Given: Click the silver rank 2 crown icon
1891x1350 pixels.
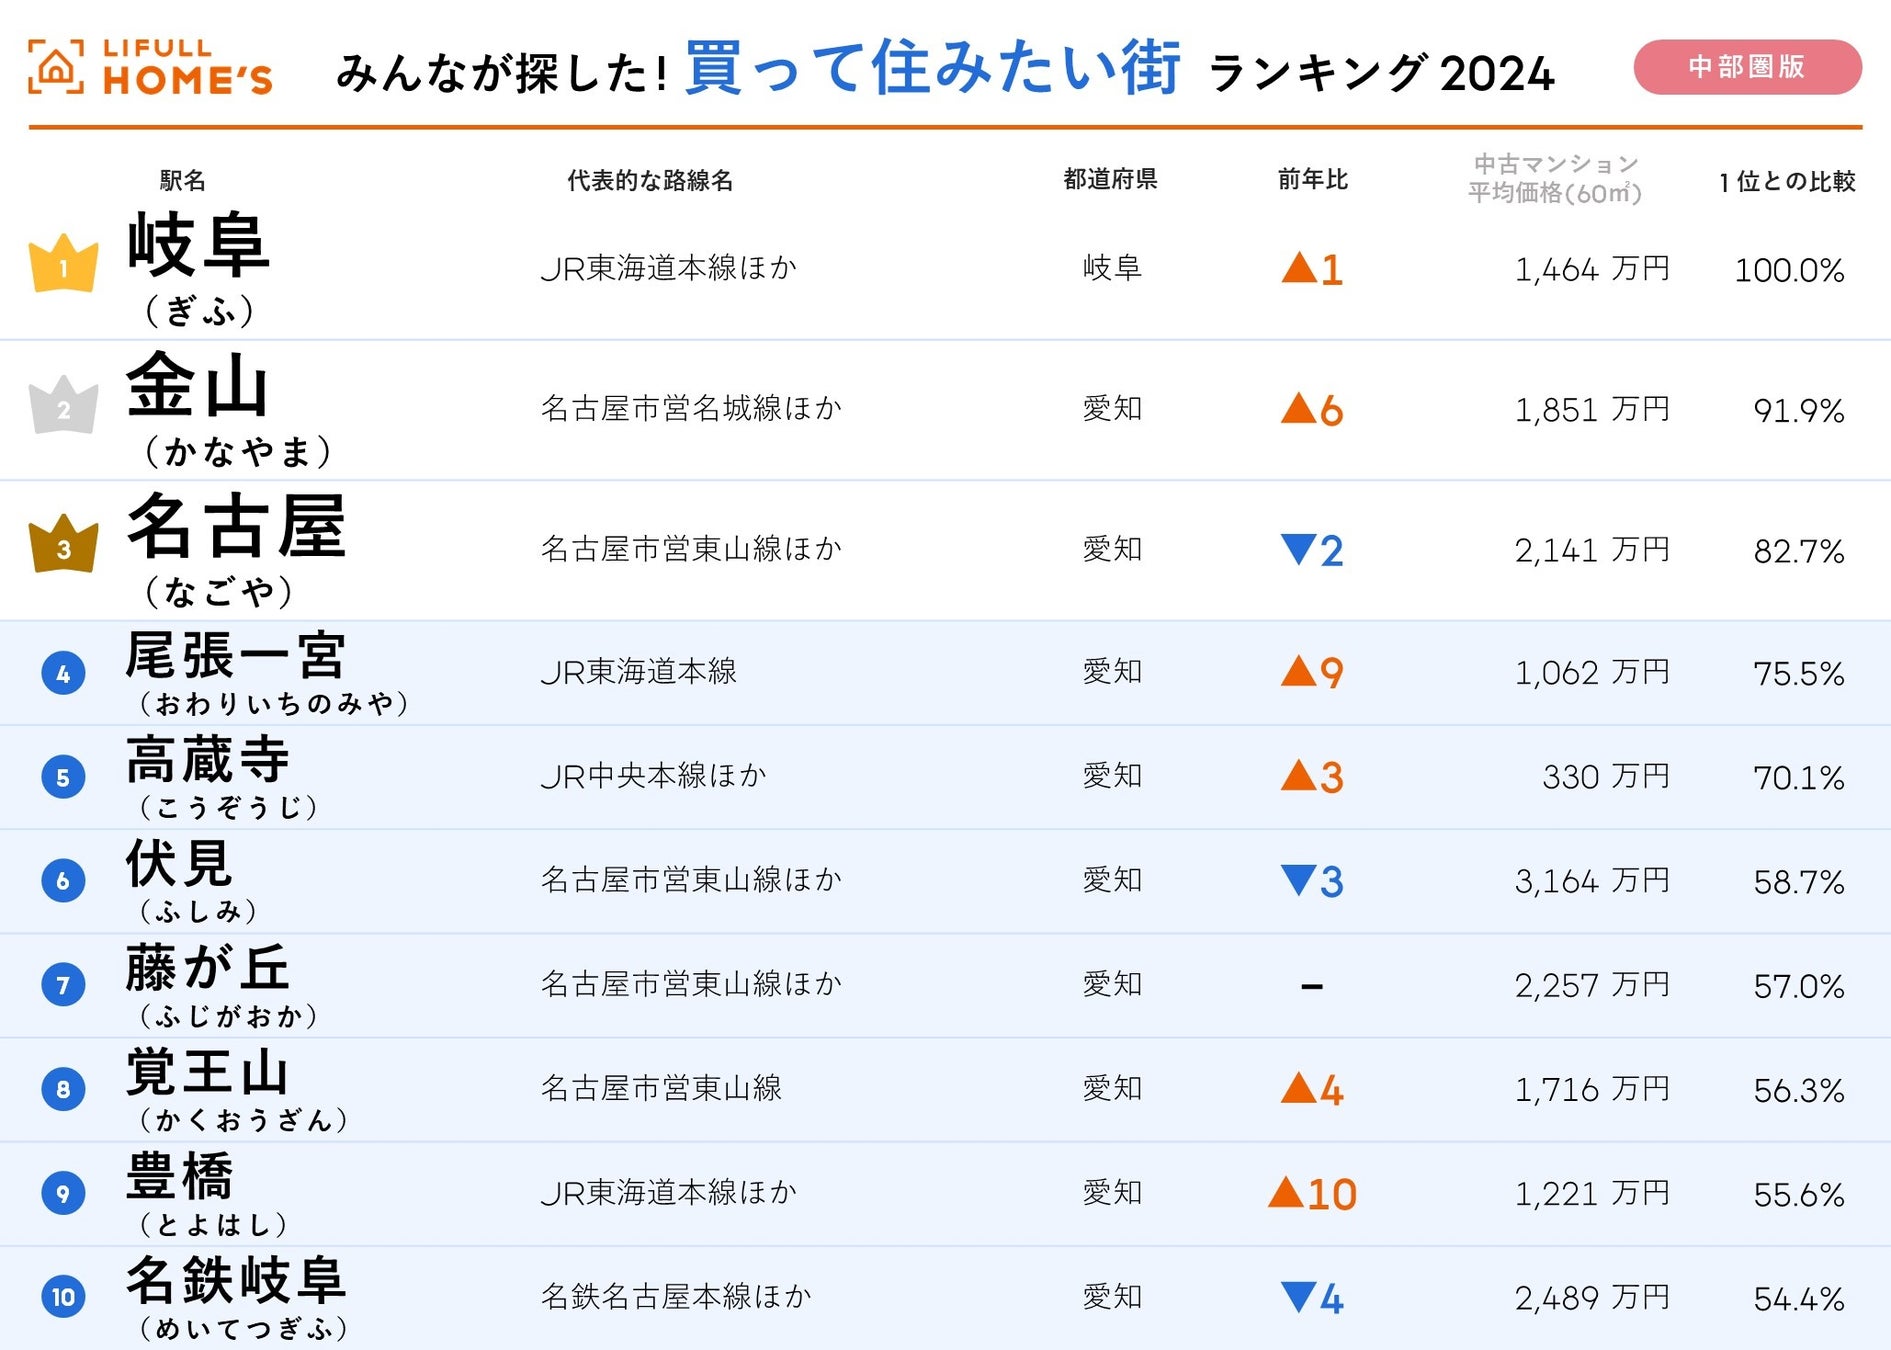Looking at the screenshot, I should pyautogui.click(x=64, y=406).
